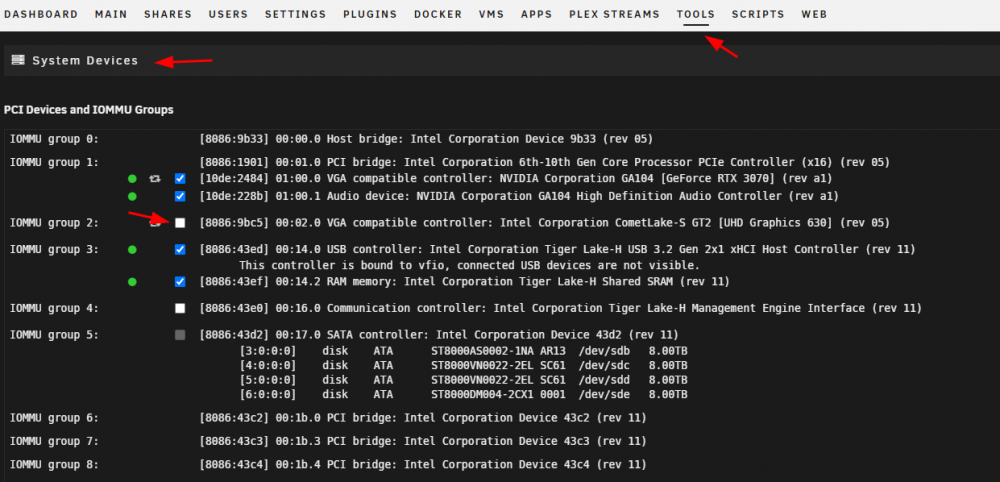Uncheck the USB 3.2 xHCI Host Controller
This screenshot has height=482, width=1000.
click(x=180, y=249)
